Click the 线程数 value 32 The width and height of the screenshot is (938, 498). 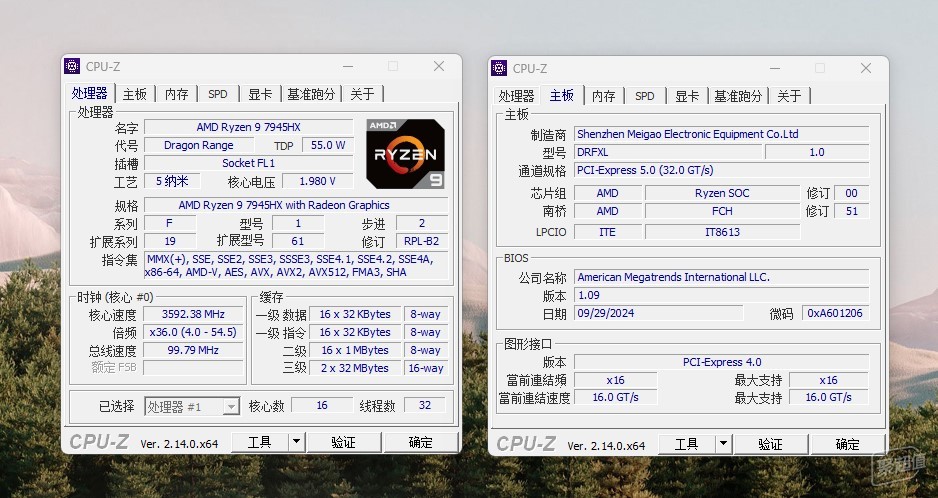pyautogui.click(x=425, y=405)
